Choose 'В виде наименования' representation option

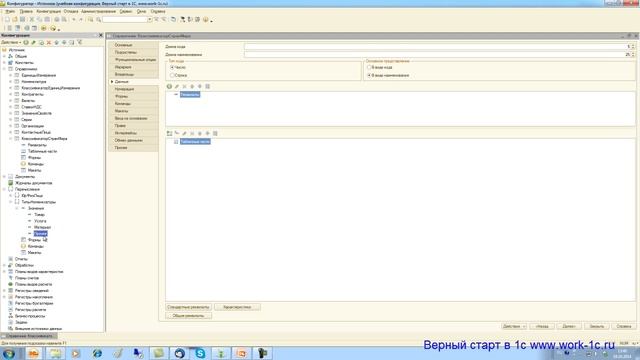(x=369, y=76)
